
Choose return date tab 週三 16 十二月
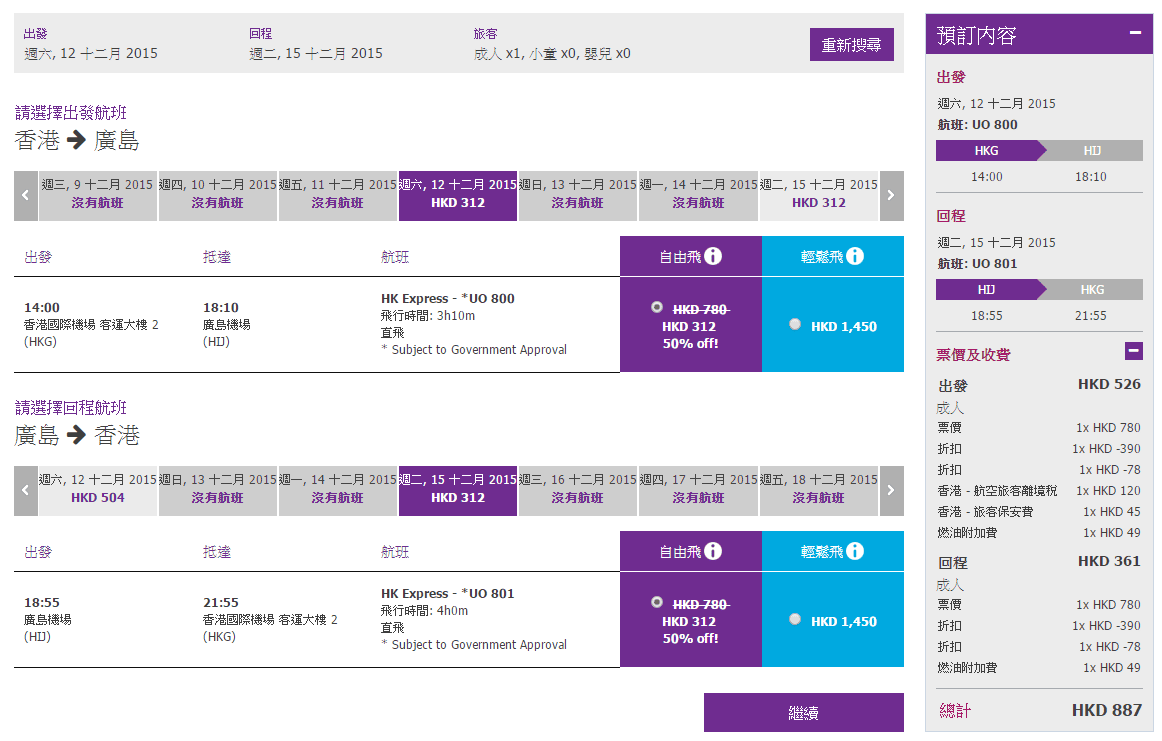point(578,489)
